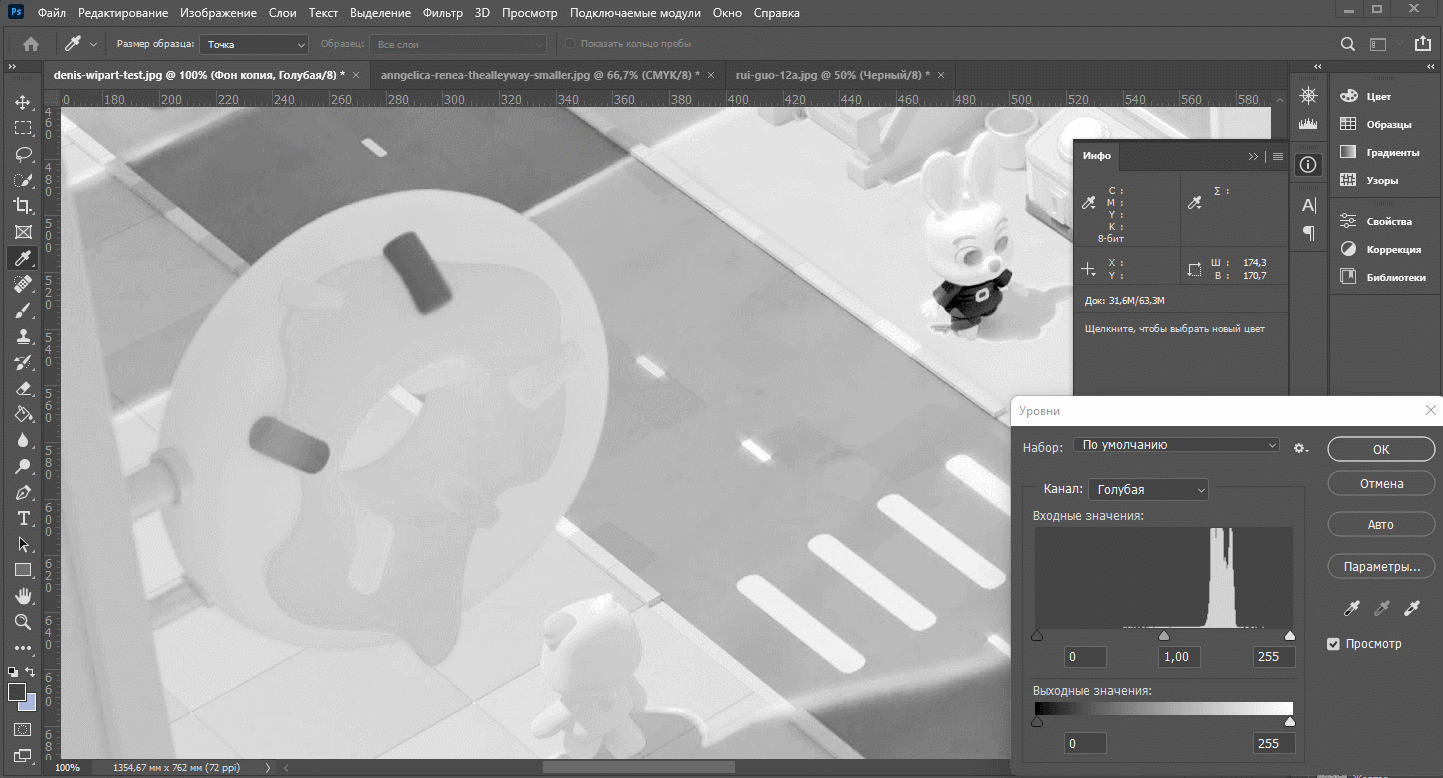
Task: Select the Zoom tool
Action: point(22,622)
